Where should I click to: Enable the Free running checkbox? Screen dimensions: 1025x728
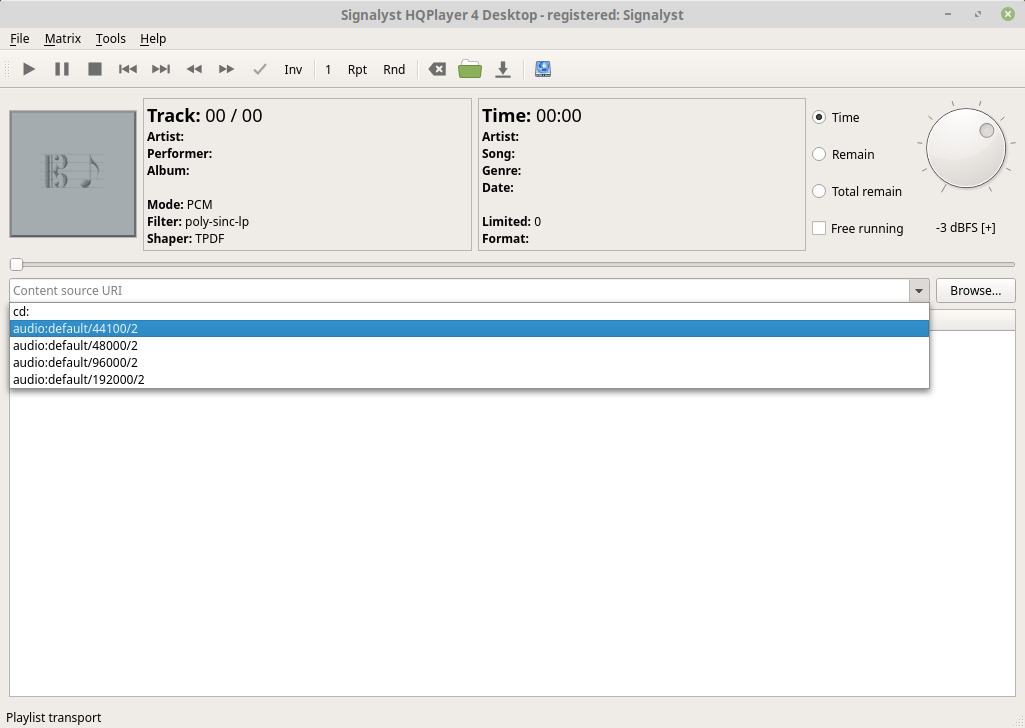pyautogui.click(x=819, y=228)
